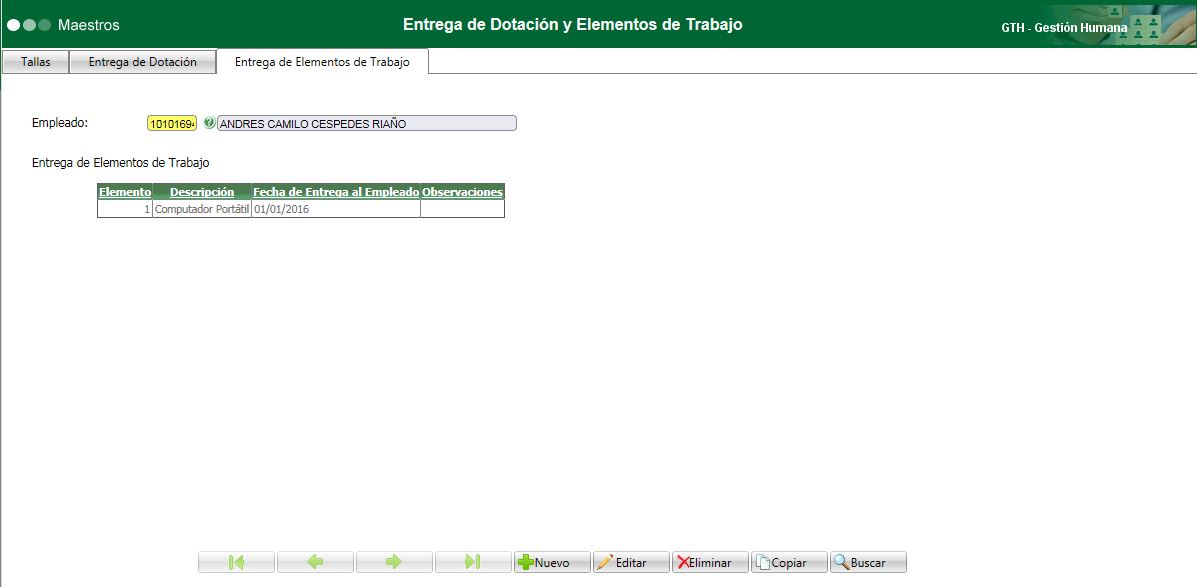Select the Entrega de Elementos de Trabajo tab
This screenshot has width=1197, height=587.
point(322,62)
